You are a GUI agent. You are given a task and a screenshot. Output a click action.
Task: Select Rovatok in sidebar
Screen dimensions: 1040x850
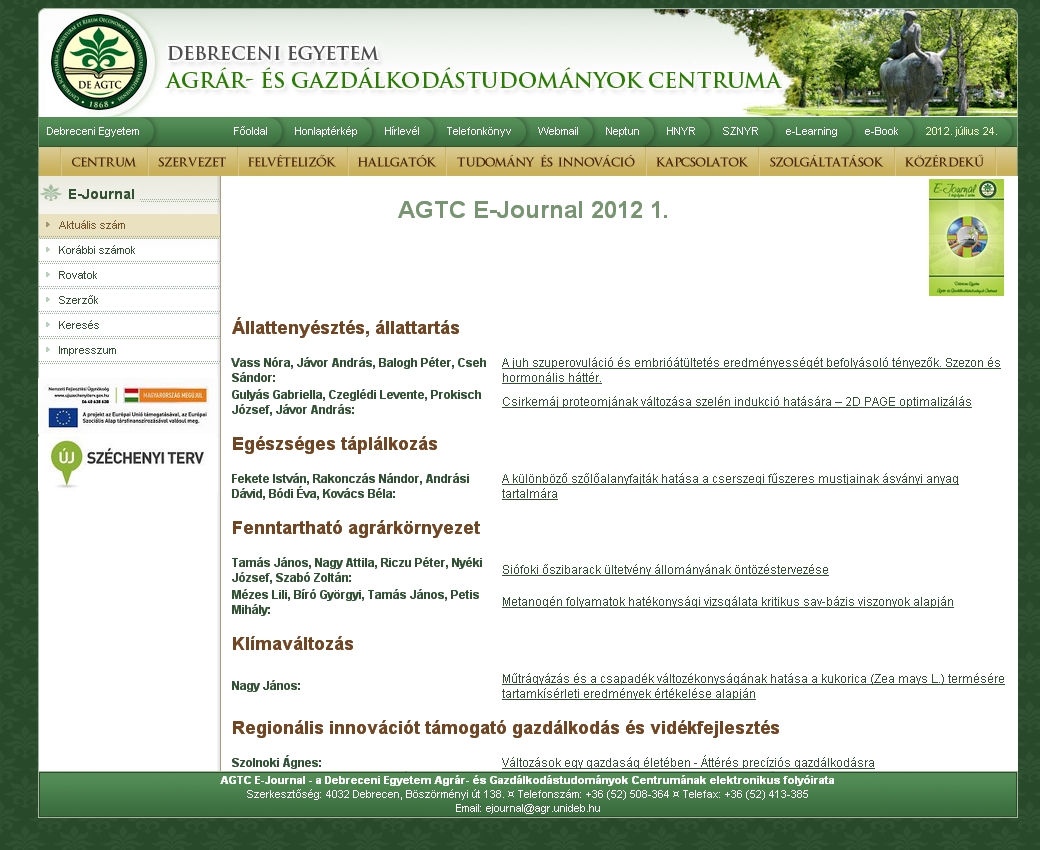click(129, 275)
